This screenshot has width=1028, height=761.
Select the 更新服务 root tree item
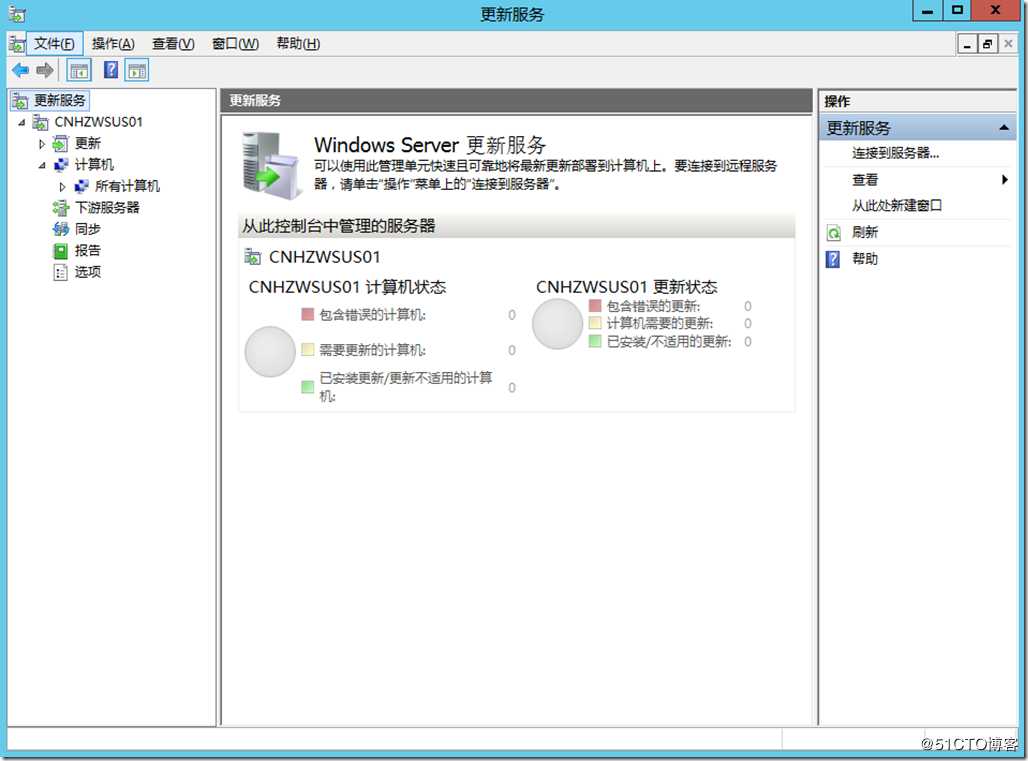point(60,100)
